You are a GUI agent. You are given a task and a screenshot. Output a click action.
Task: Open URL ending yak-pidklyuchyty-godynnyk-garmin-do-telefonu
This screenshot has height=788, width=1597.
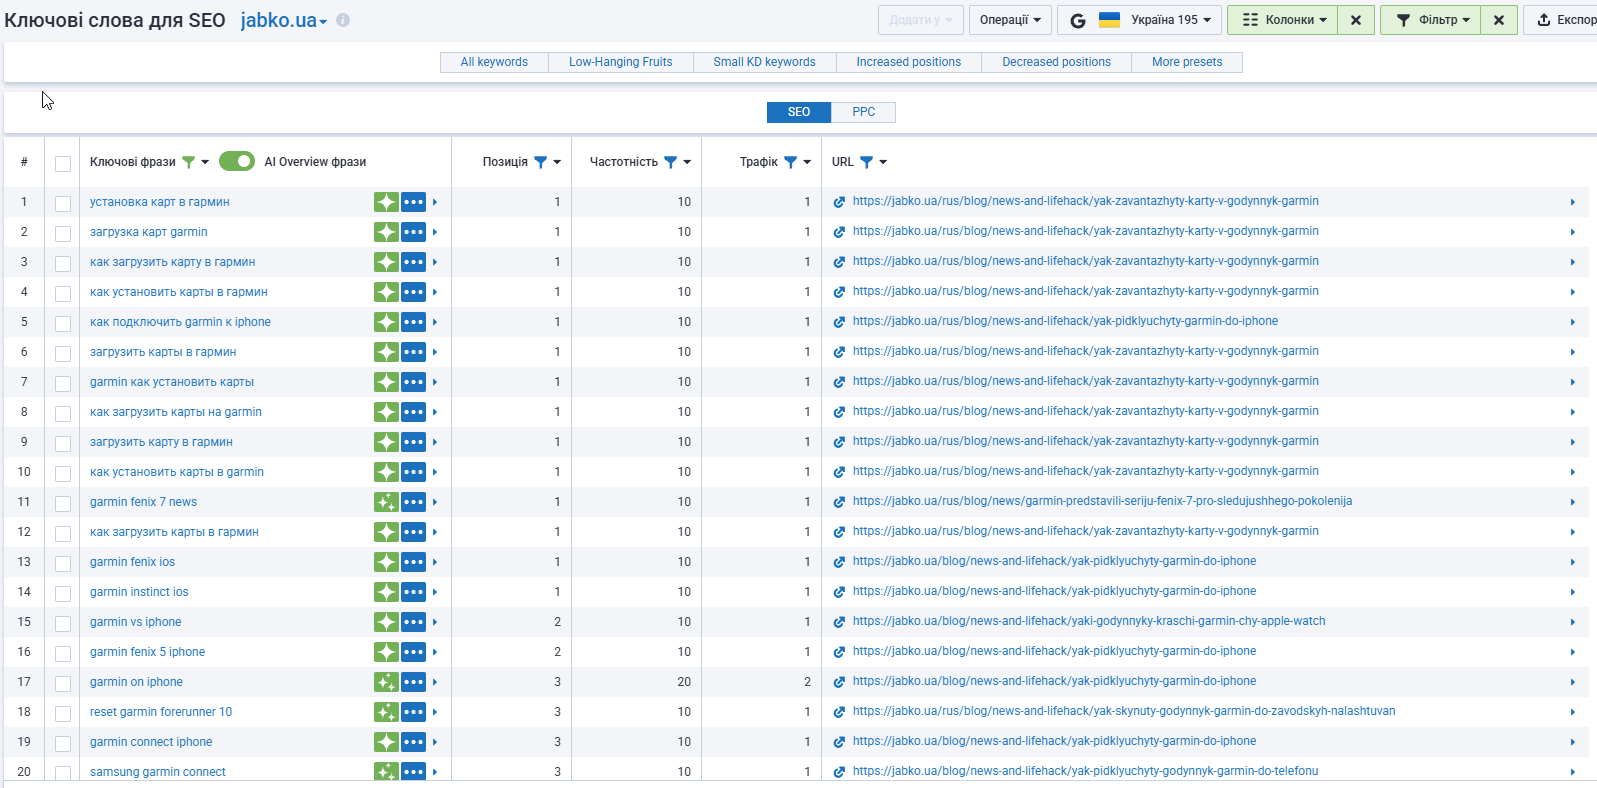1085,771
